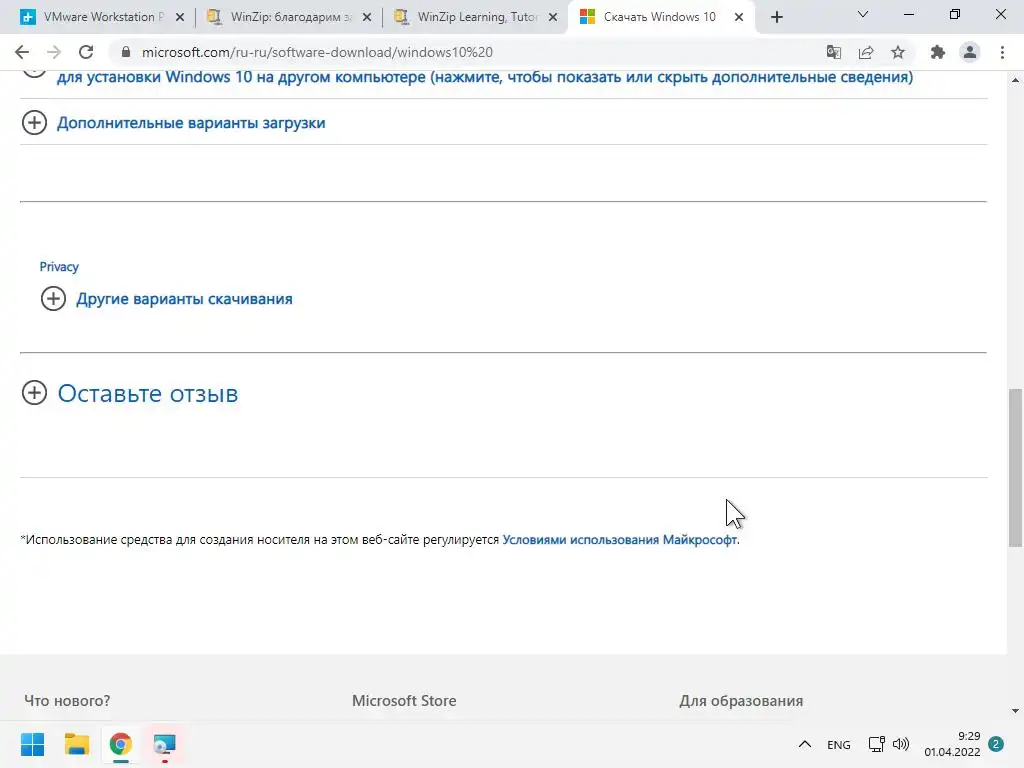
Task: Click the Оставьте отзыв heading
Action: [x=148, y=393]
